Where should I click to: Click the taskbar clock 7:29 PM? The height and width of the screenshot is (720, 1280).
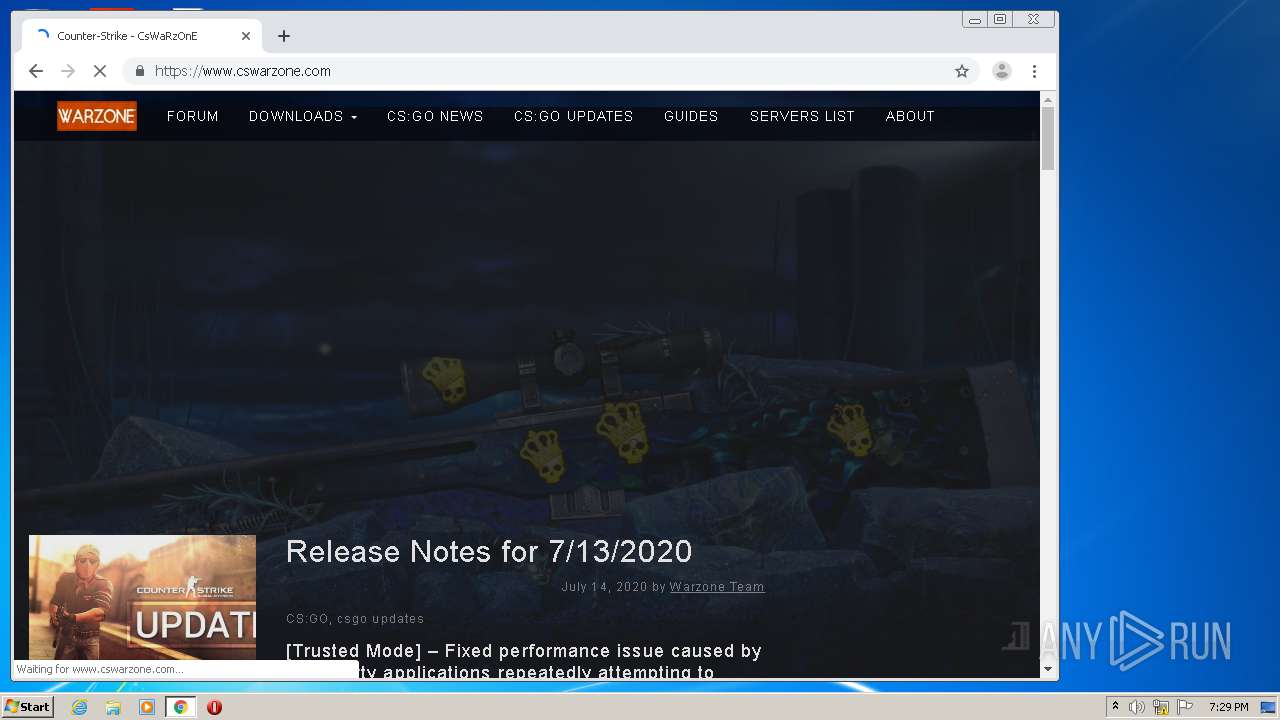1228,707
